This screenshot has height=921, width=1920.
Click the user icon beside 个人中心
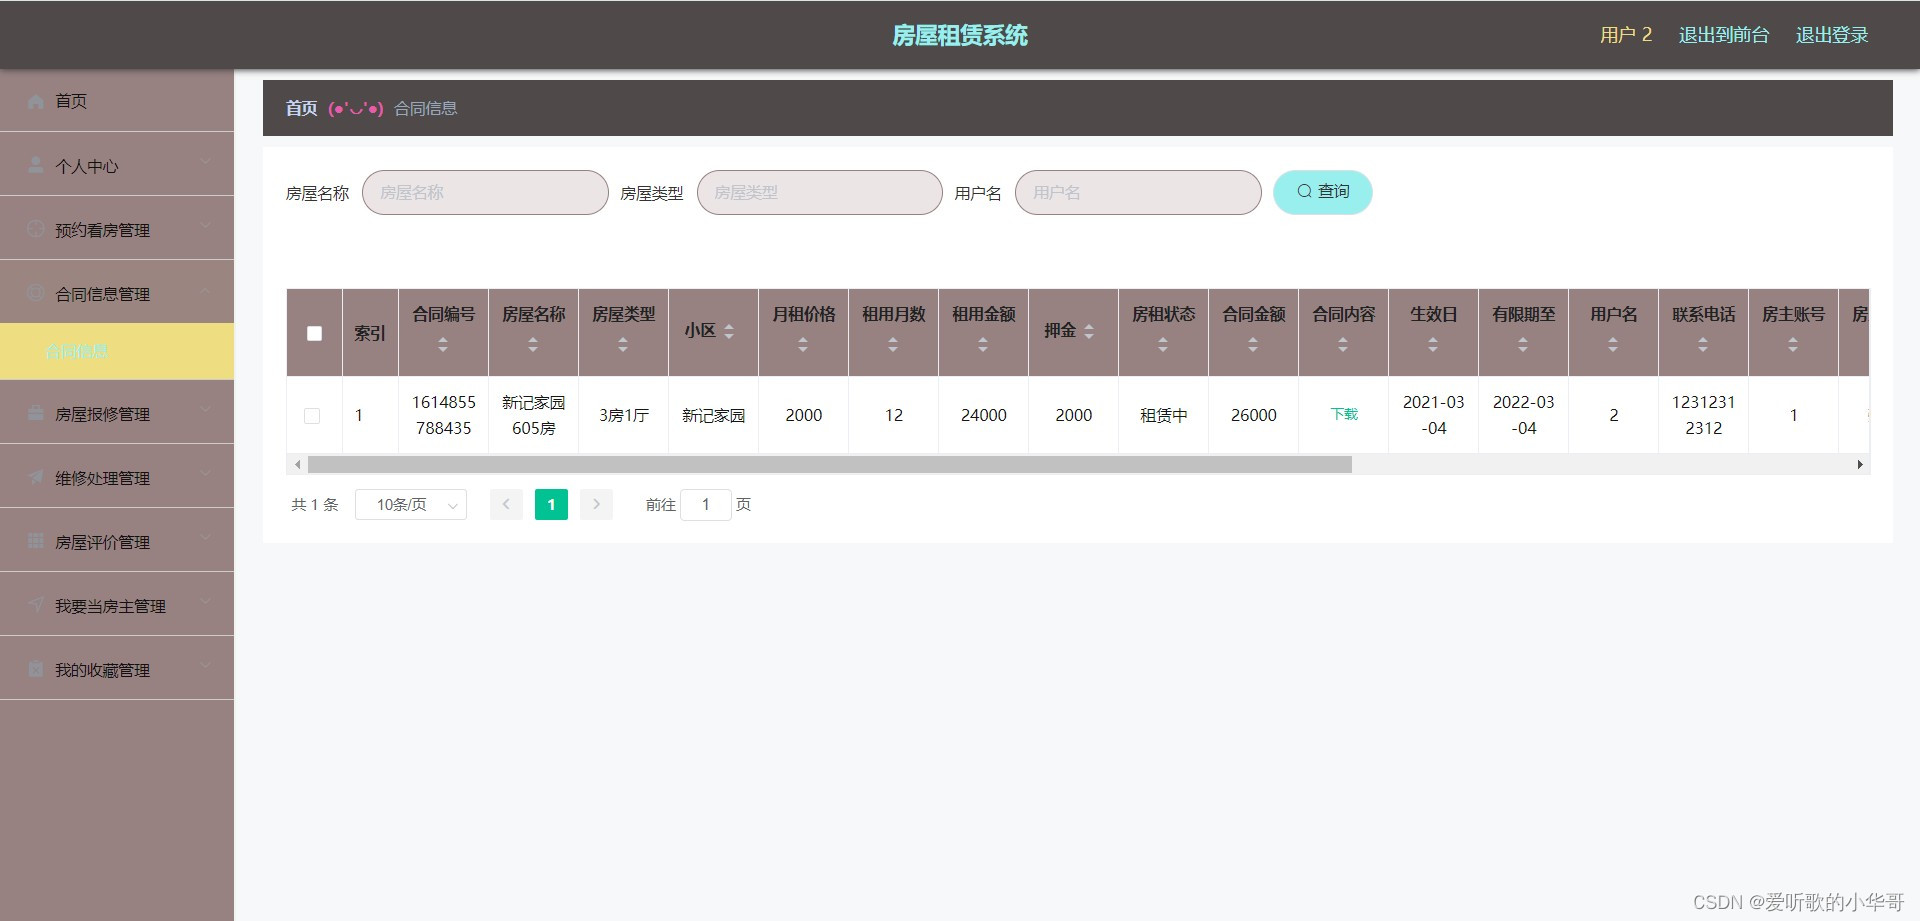point(36,165)
